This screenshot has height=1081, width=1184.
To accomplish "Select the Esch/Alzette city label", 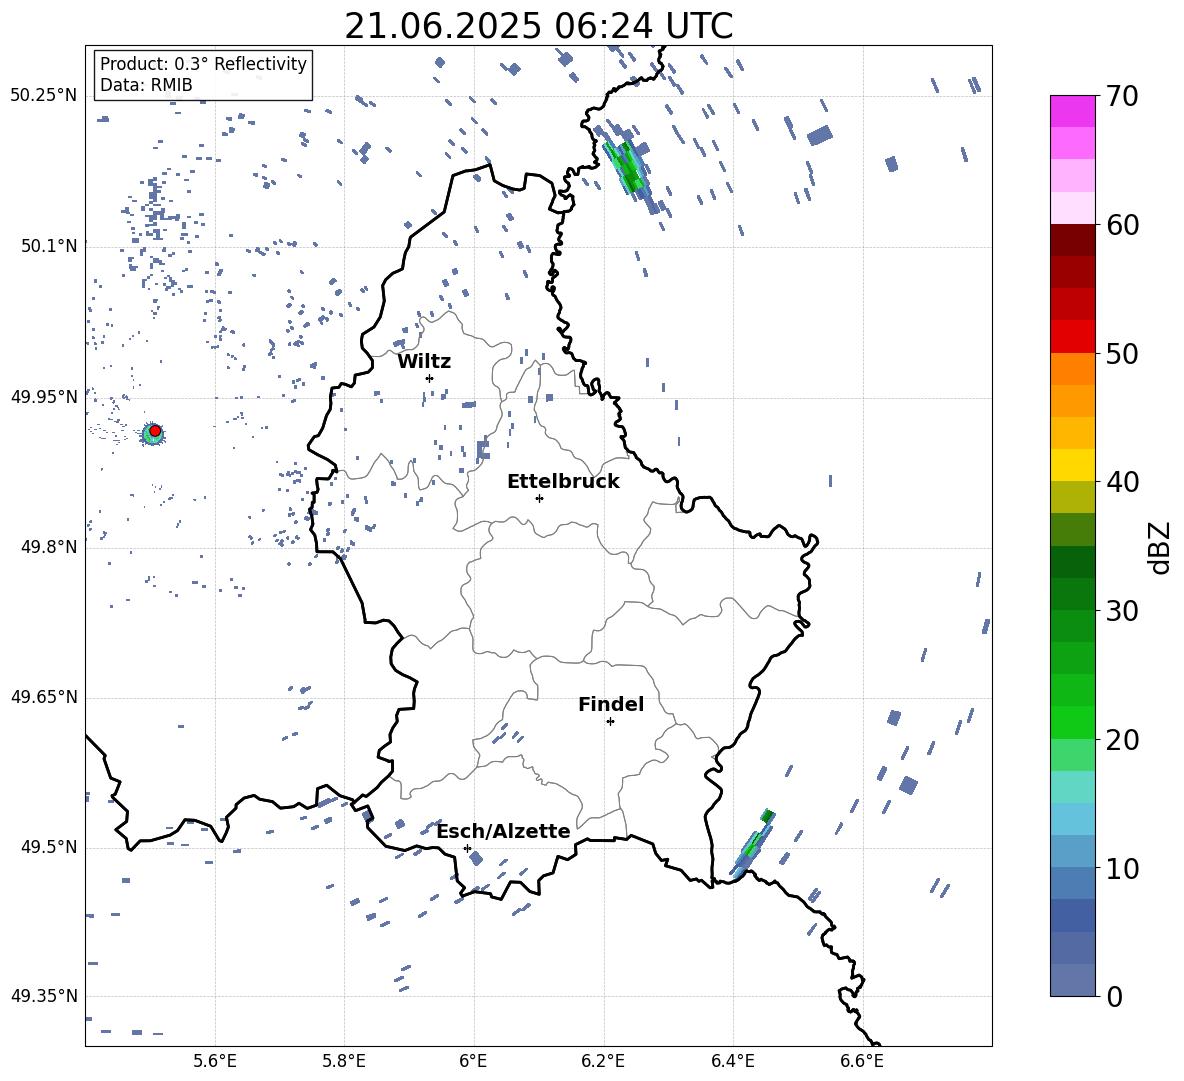I will [504, 831].
